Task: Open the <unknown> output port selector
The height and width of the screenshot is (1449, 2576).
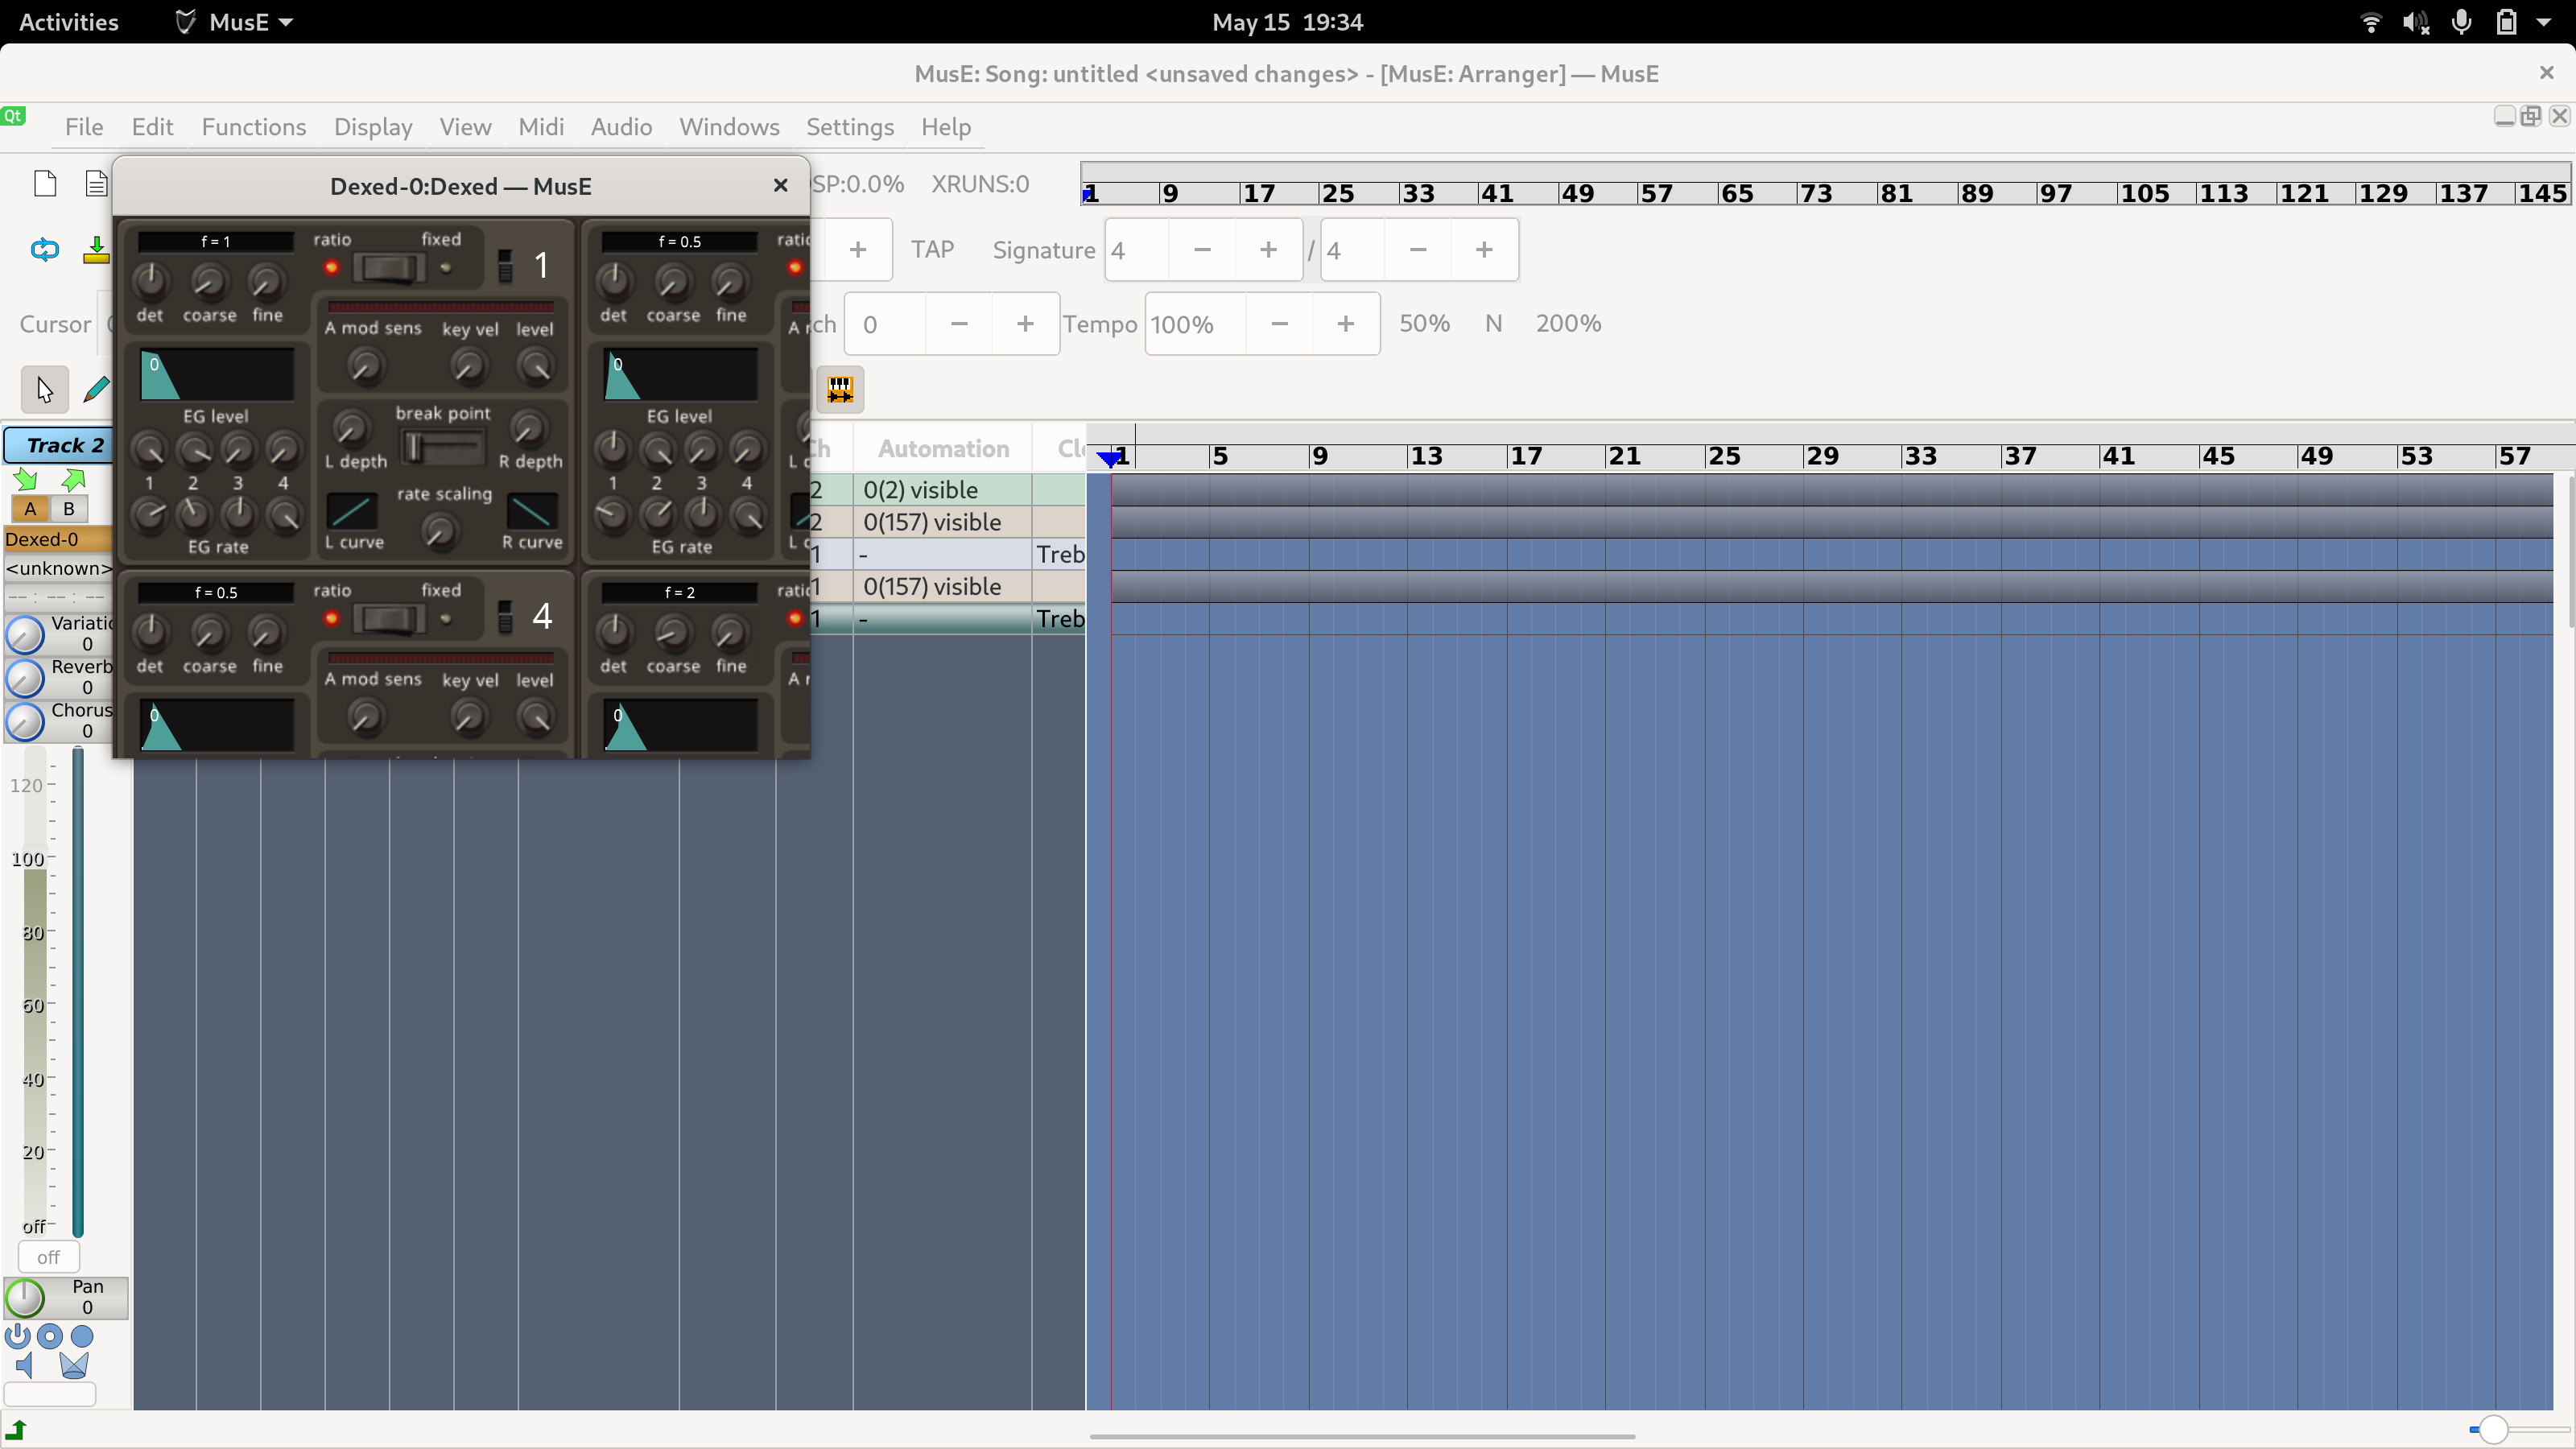Action: tap(58, 568)
